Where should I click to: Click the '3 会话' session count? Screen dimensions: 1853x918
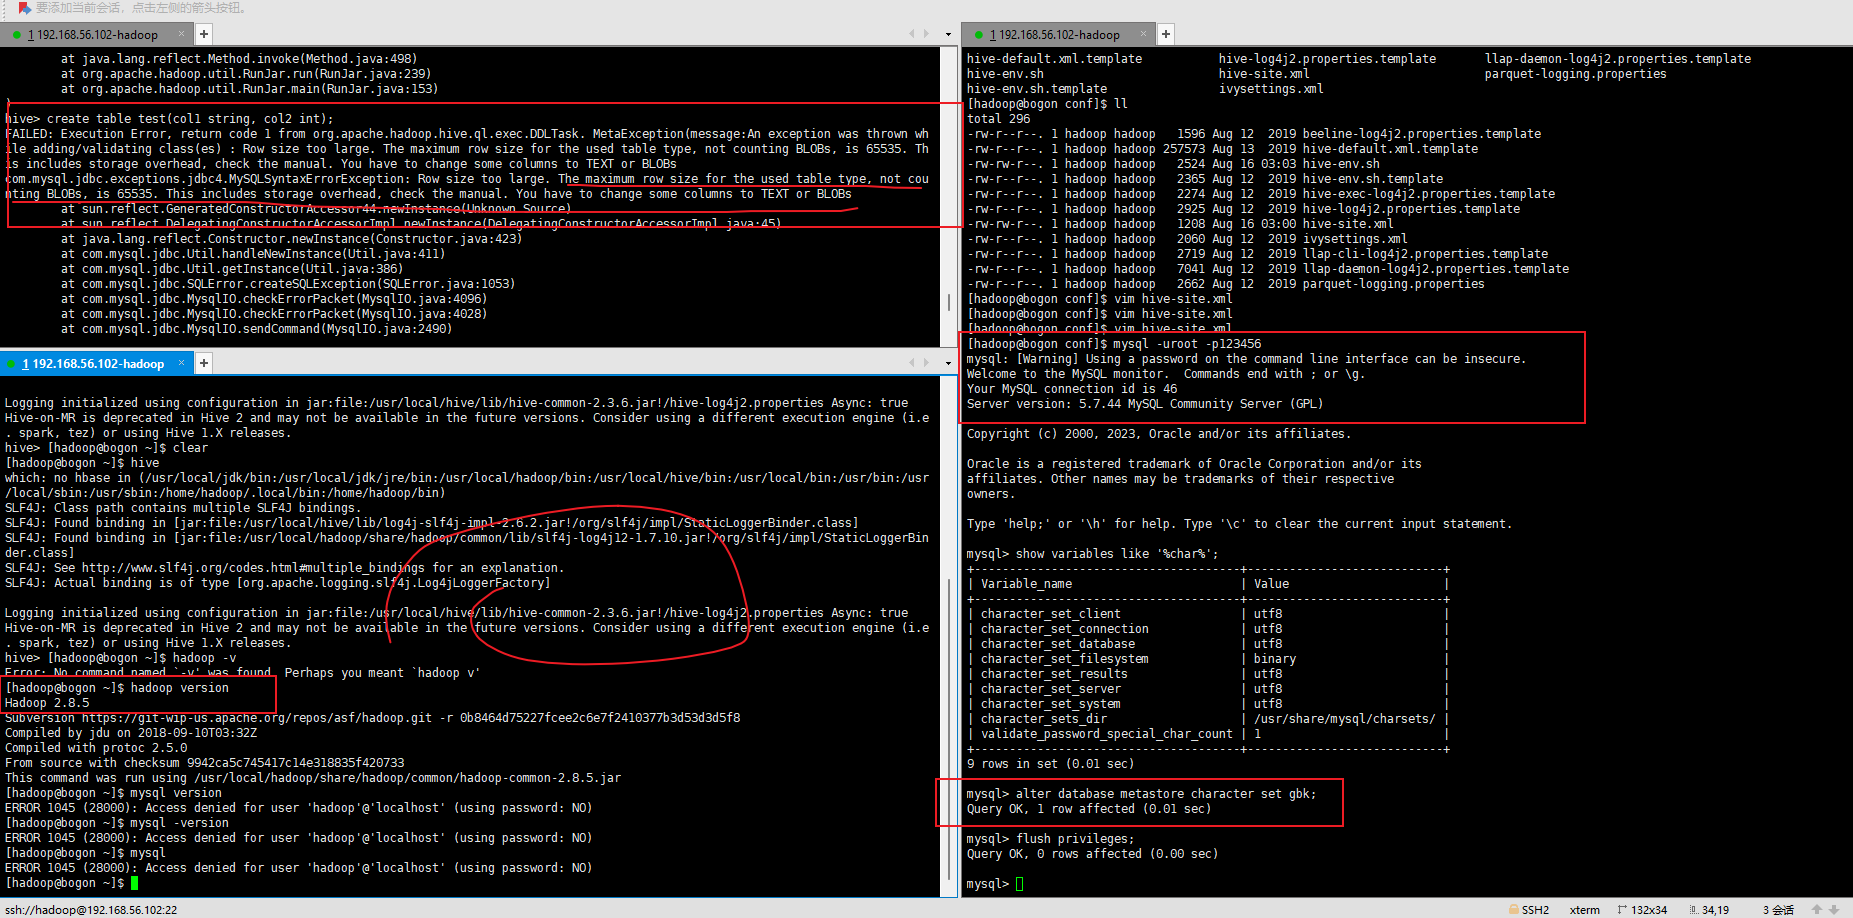(1778, 910)
